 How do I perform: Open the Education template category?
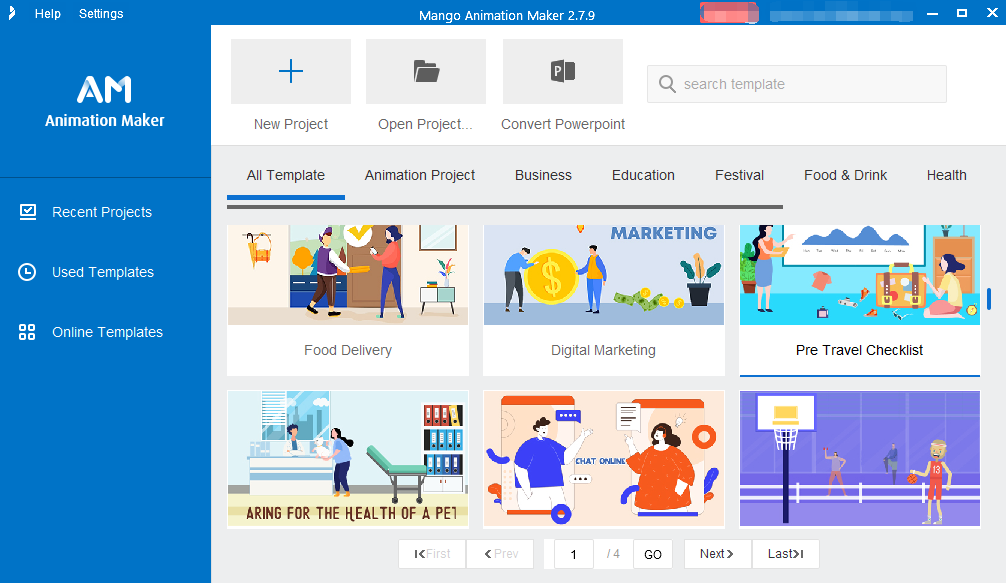[x=643, y=175]
